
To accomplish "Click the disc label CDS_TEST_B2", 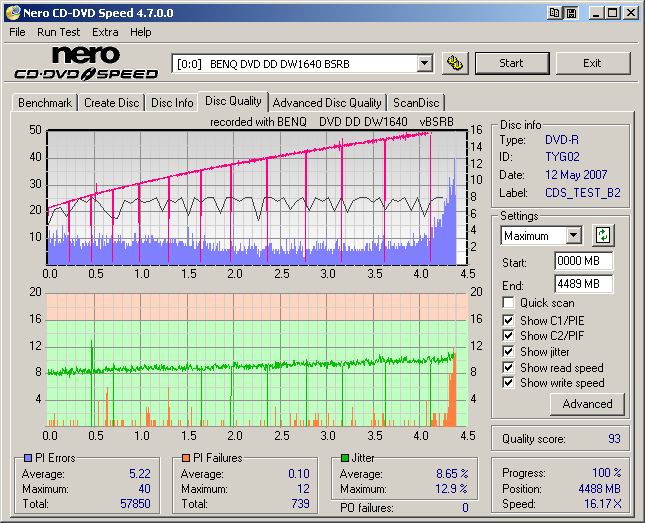I will 583,193.
